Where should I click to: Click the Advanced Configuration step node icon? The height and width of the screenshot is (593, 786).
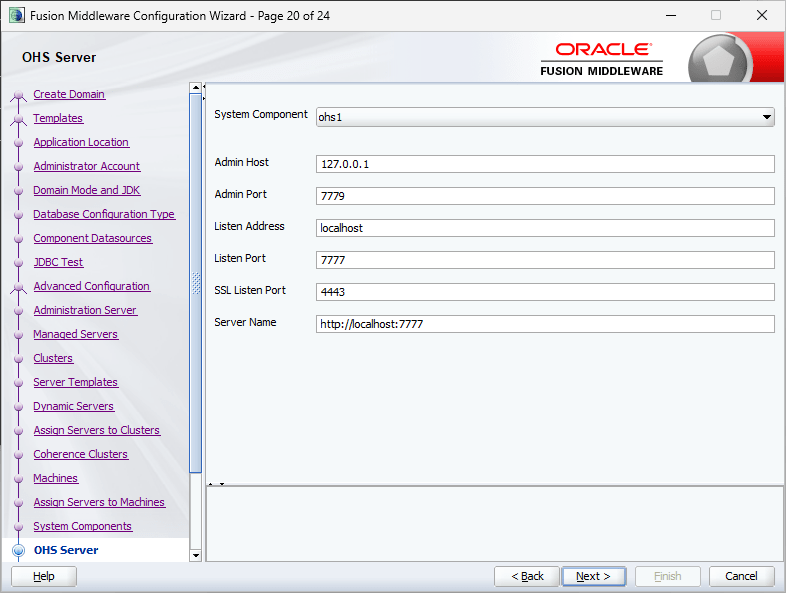(x=19, y=287)
